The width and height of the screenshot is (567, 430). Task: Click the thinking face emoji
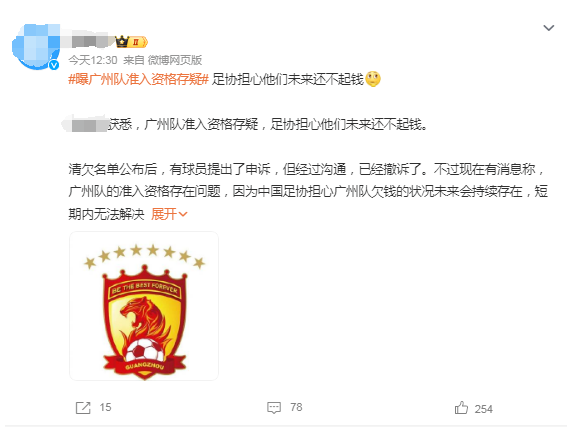[x=373, y=79]
